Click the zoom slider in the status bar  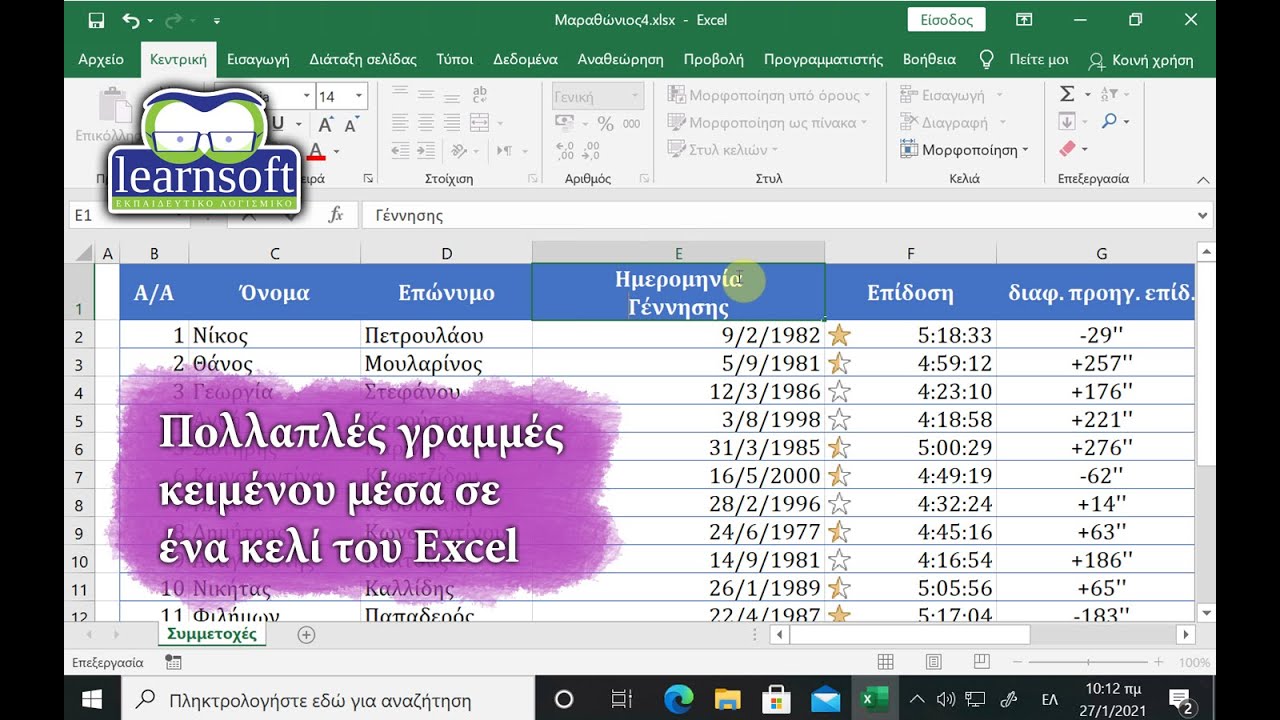click(1086, 662)
